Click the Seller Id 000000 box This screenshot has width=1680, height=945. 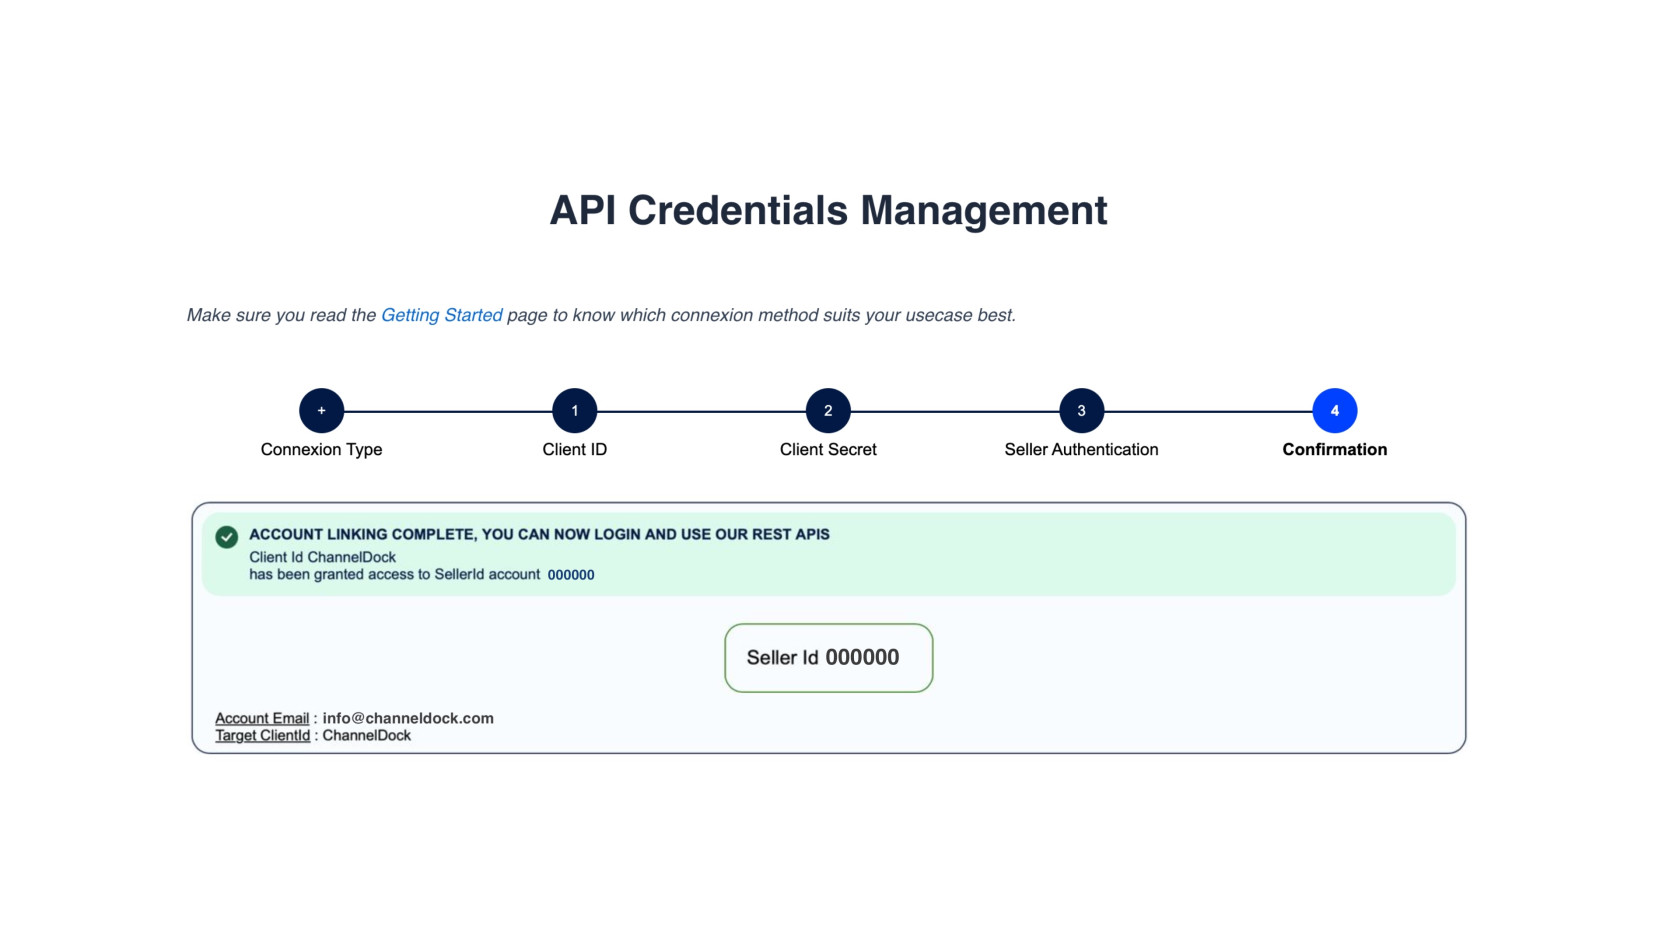click(x=828, y=658)
